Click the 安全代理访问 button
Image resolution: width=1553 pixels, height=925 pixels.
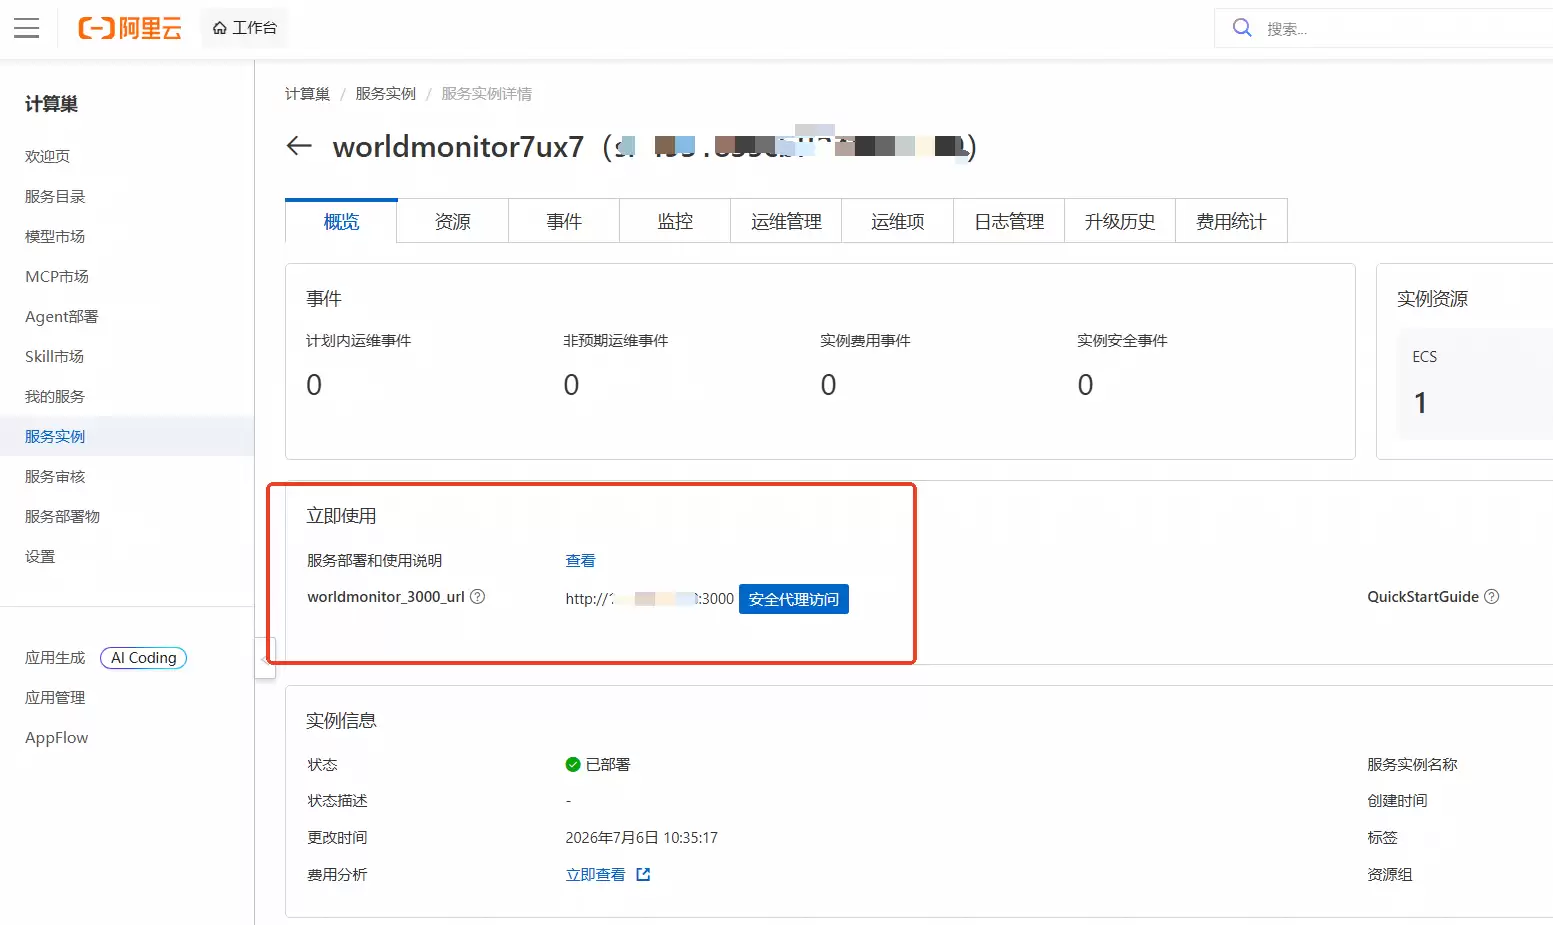click(794, 599)
